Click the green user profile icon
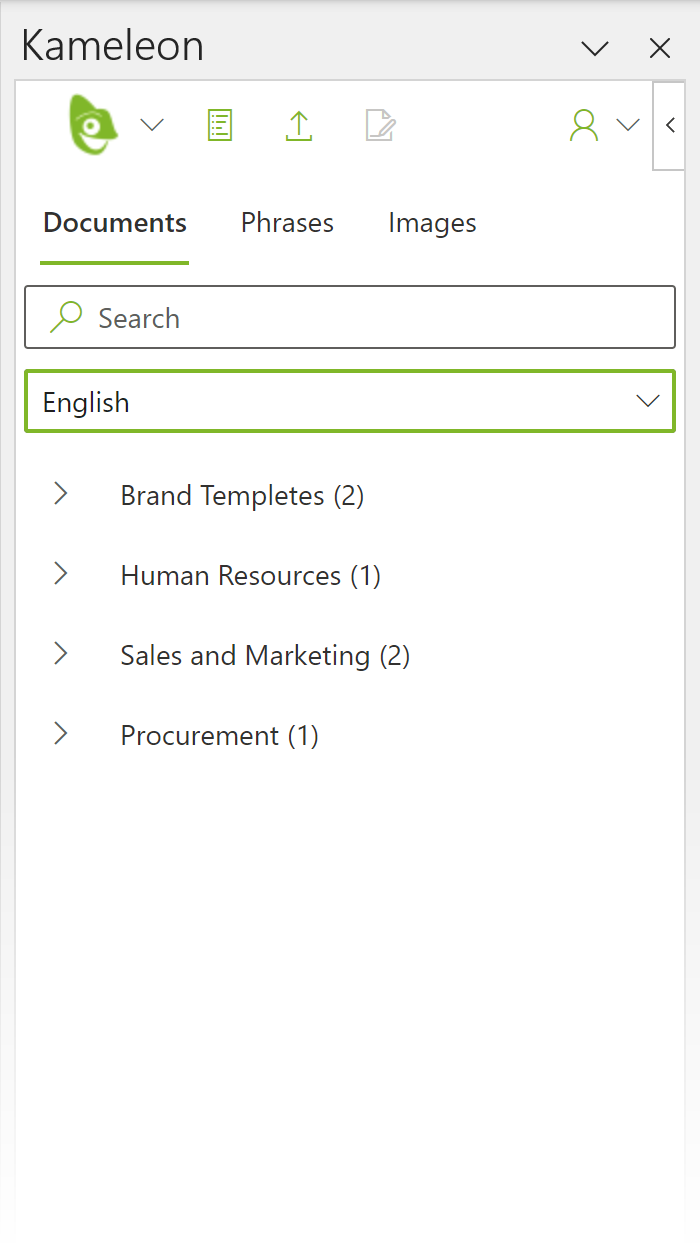Image resolution: width=700 pixels, height=1244 pixels. 583,125
